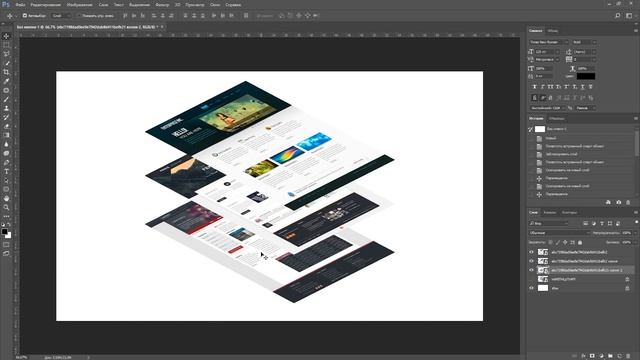Hide the Фон background layer

pyautogui.click(x=531, y=288)
